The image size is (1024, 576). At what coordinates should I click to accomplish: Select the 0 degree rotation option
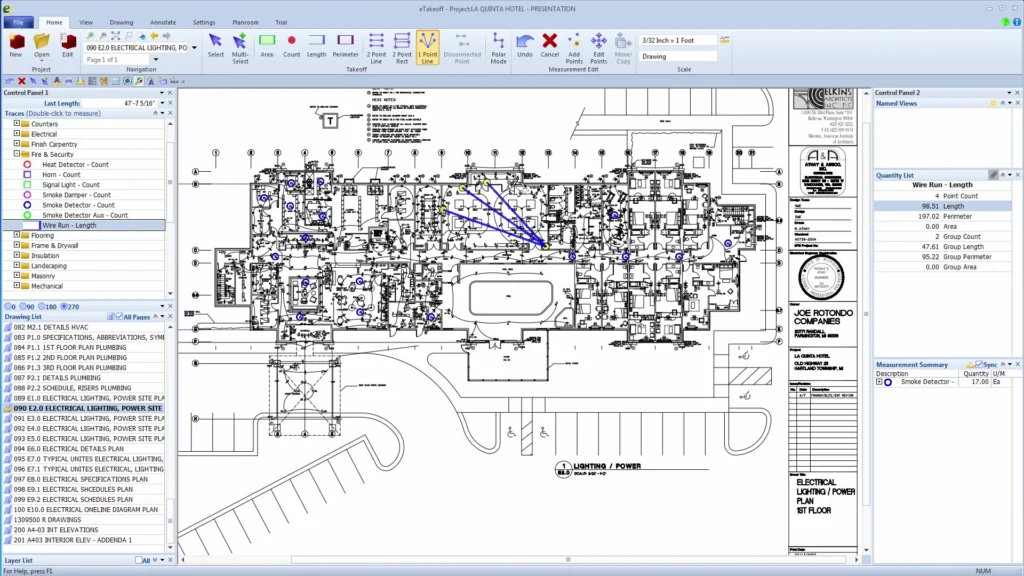pyautogui.click(x=10, y=306)
